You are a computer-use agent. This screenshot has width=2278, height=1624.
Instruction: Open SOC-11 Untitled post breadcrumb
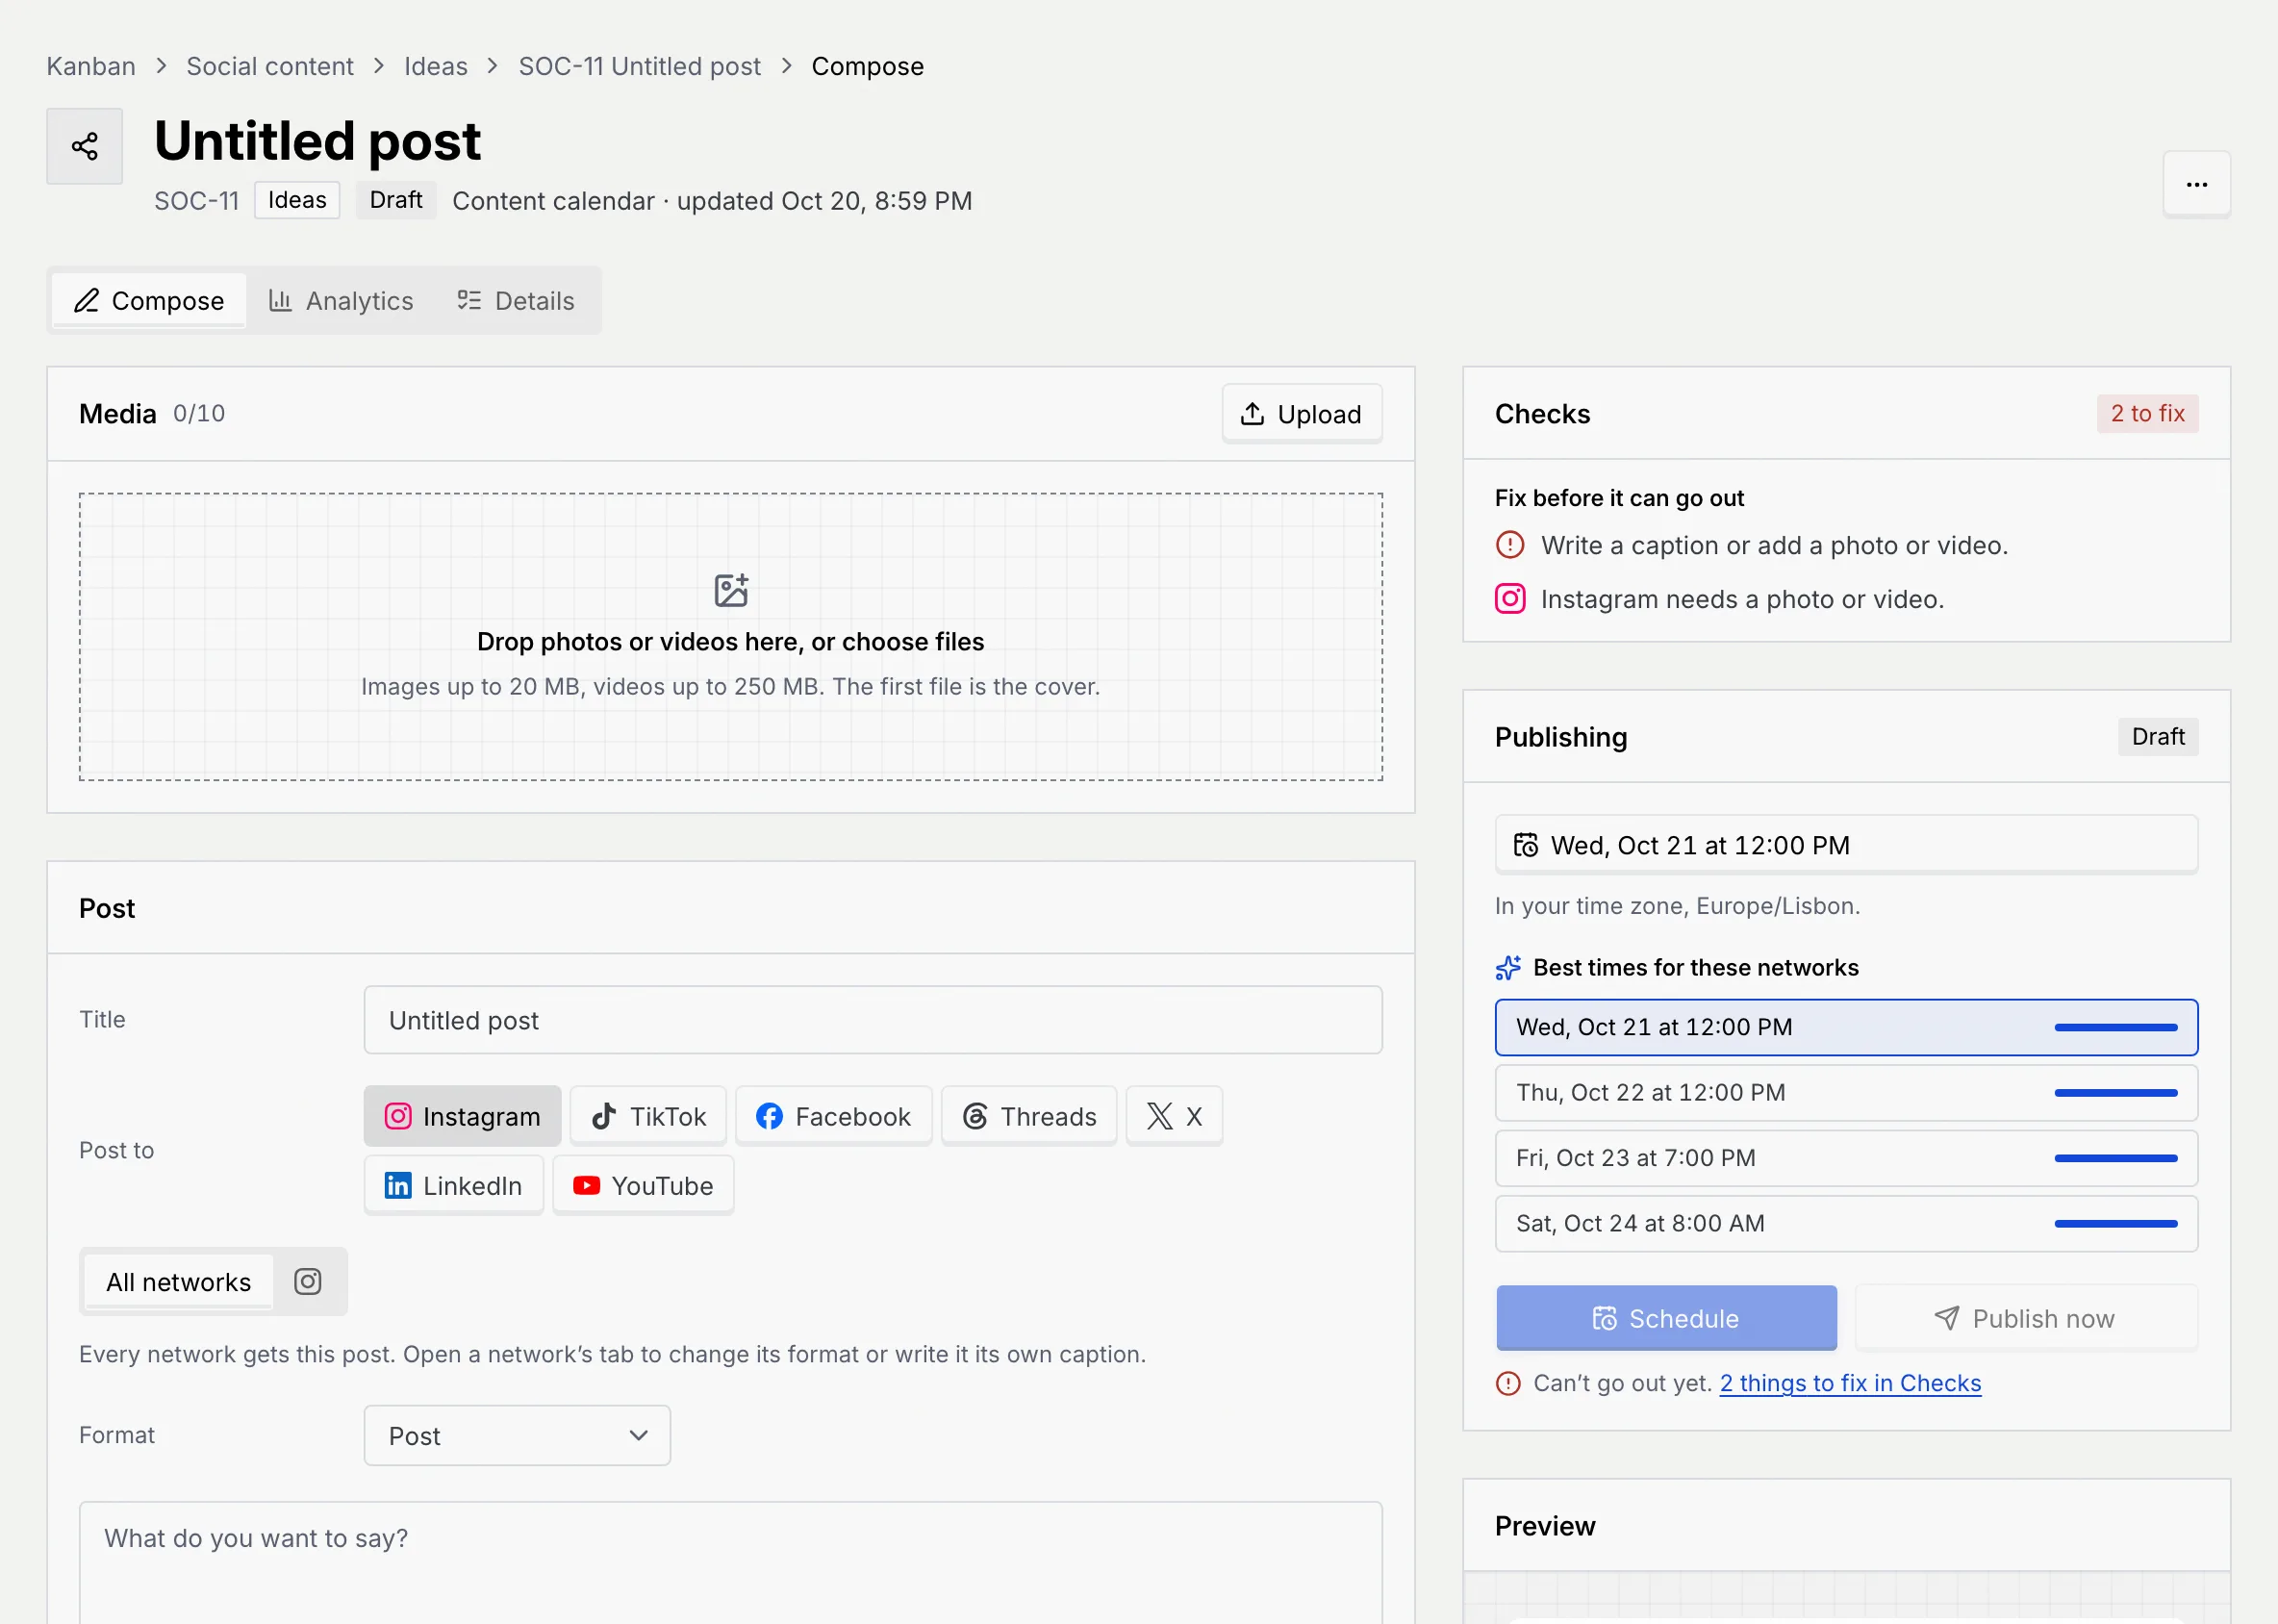point(639,66)
